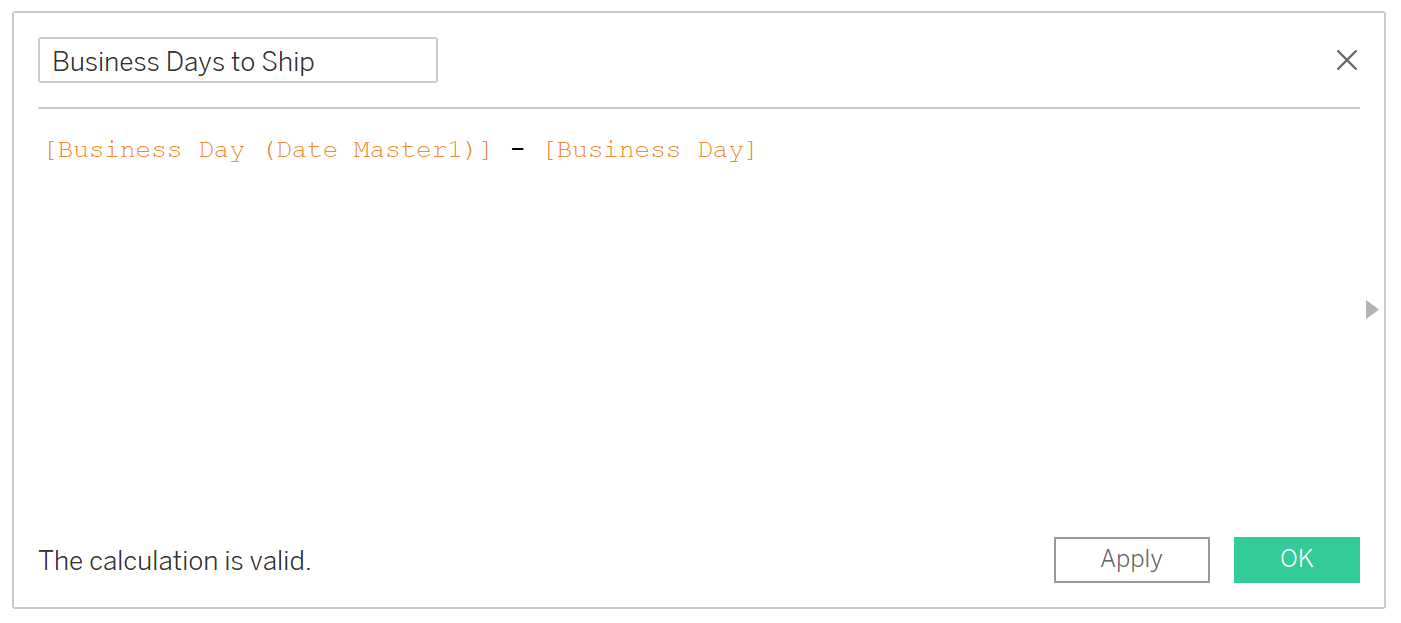Select the [Business Day (Date Master1)] field reference
1401x623 pixels.
click(268, 150)
